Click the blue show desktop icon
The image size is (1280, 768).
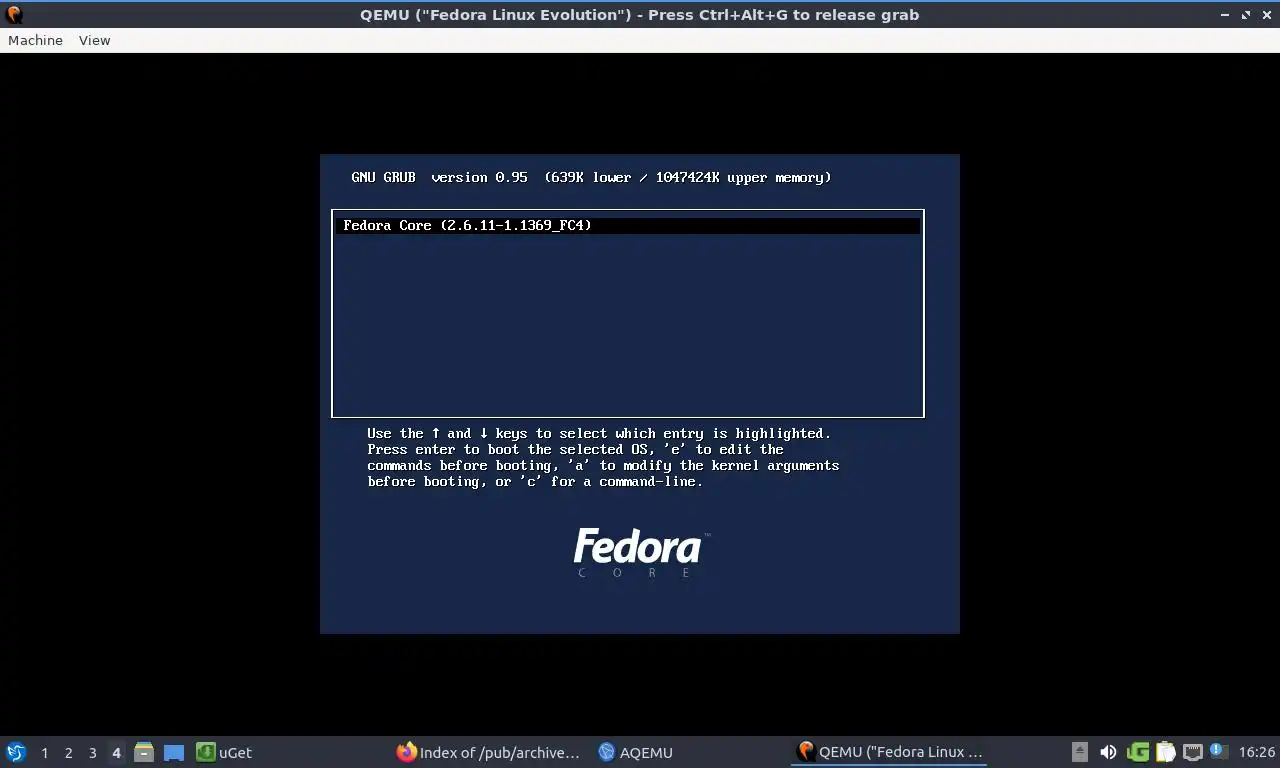[x=174, y=752]
